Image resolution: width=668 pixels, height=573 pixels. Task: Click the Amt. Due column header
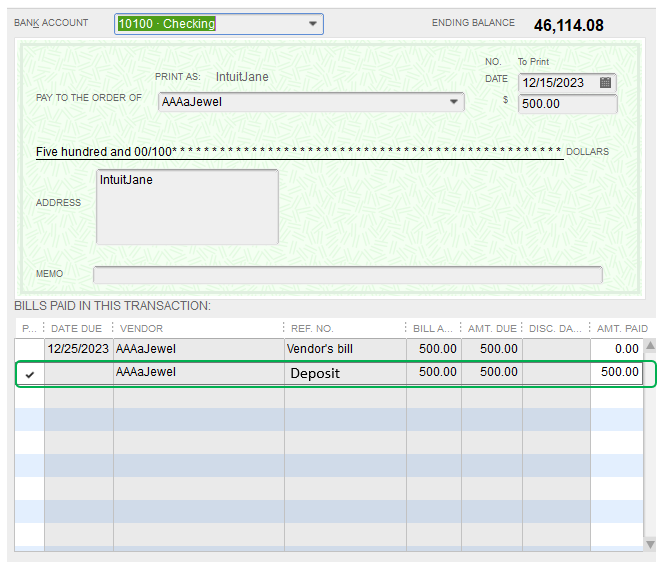[492, 328]
